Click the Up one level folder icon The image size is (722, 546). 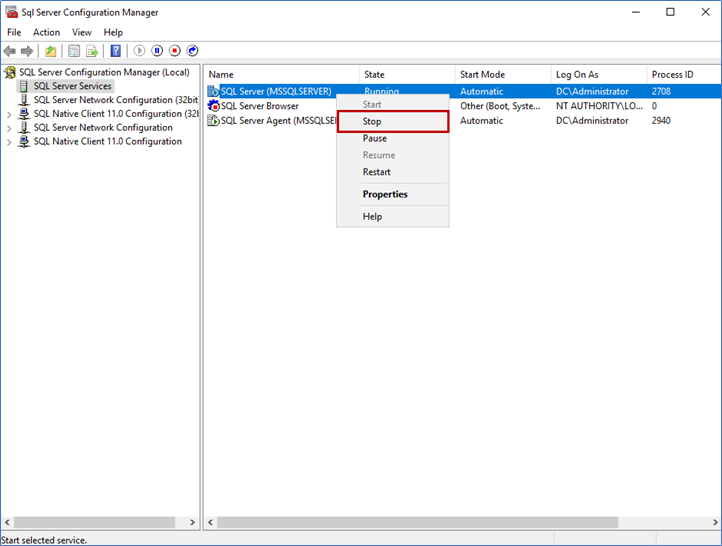point(51,51)
